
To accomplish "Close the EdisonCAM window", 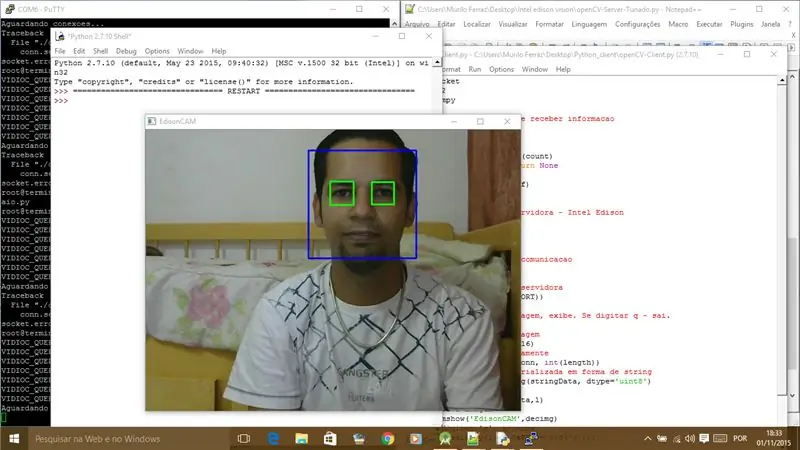I will pos(507,121).
